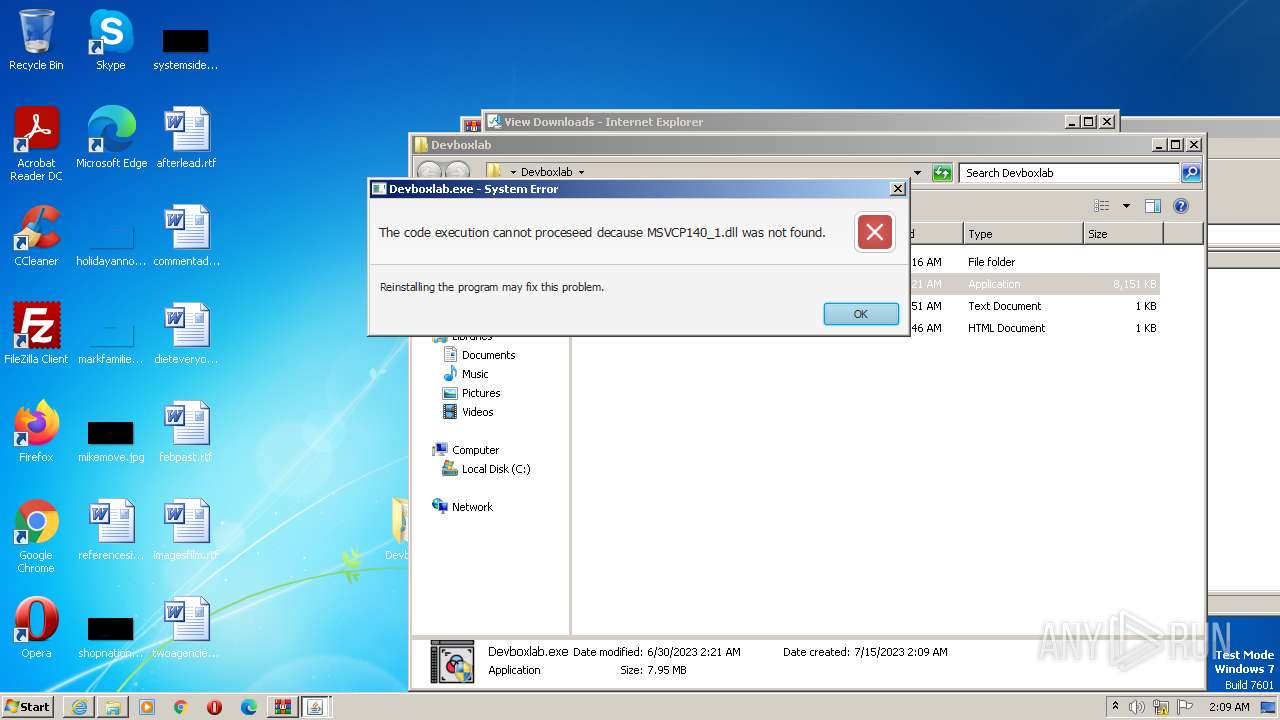The image size is (1280, 720).
Task: Click the Explorer search magnifier button
Action: pyautogui.click(x=1191, y=173)
